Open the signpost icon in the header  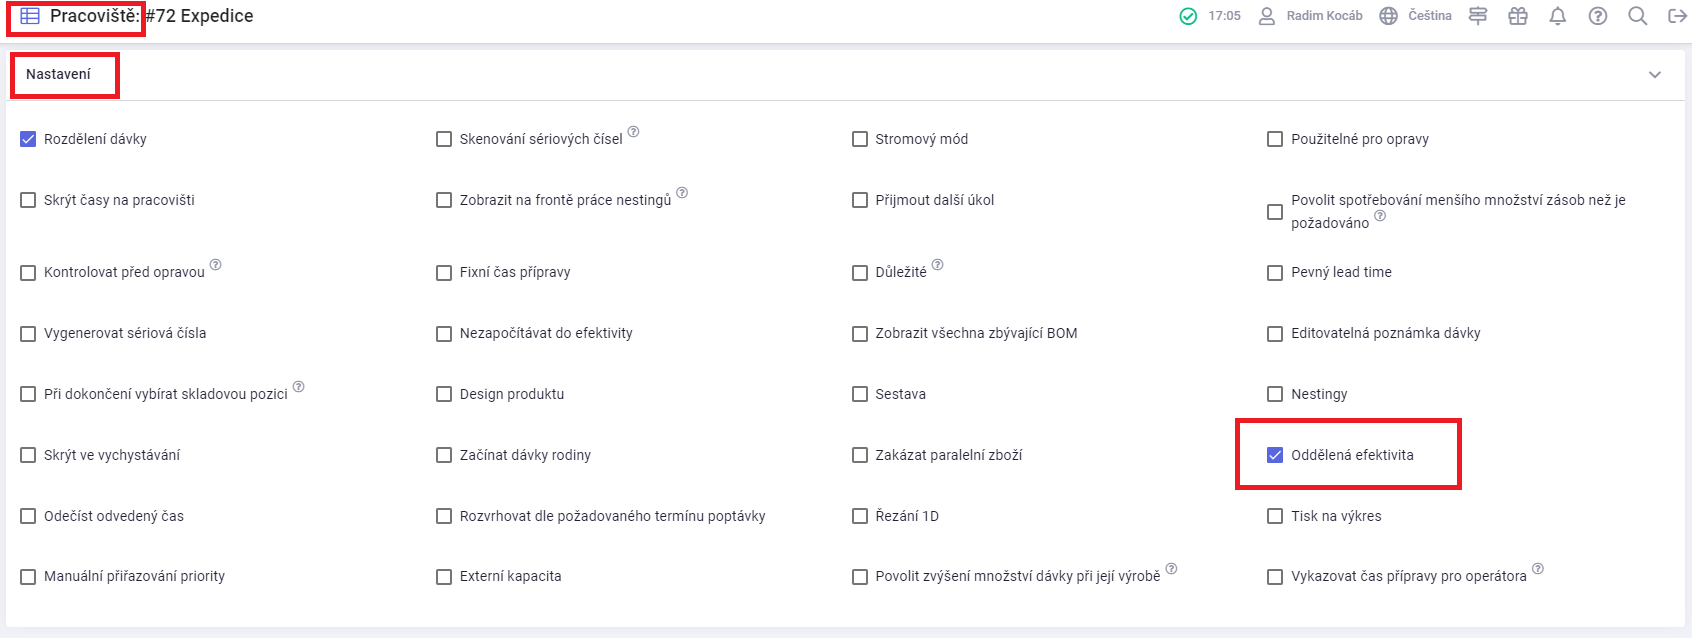point(1478,16)
